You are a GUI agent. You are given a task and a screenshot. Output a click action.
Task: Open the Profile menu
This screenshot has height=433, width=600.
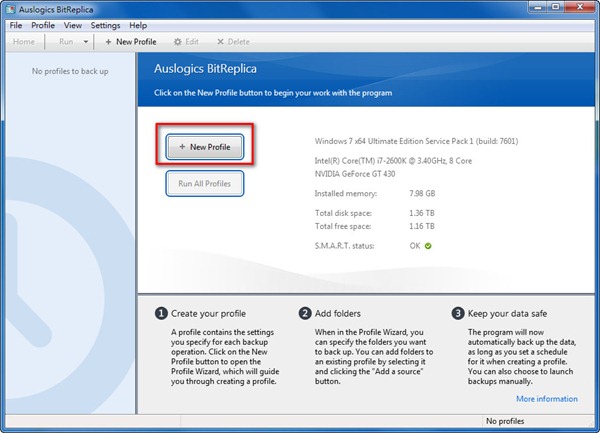43,25
